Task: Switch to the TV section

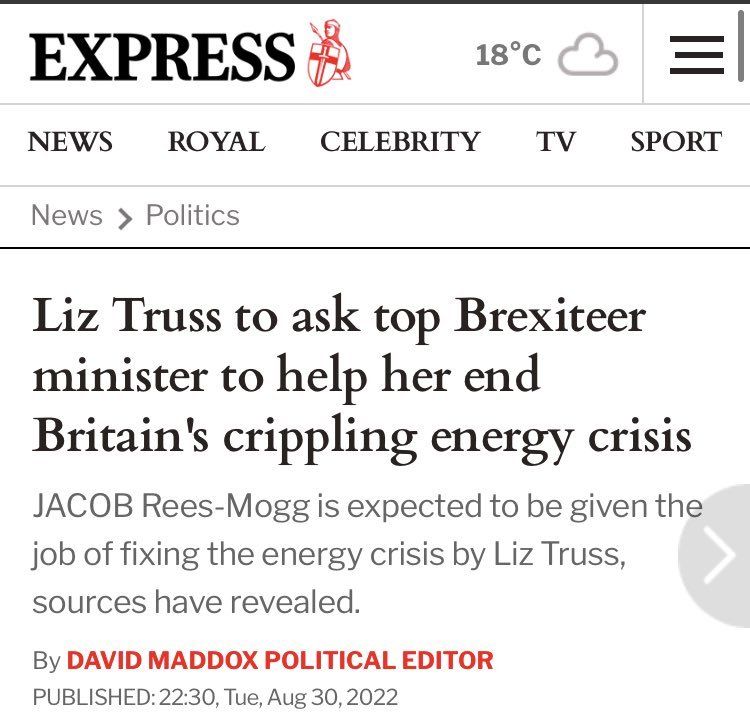Action: pyautogui.click(x=556, y=142)
